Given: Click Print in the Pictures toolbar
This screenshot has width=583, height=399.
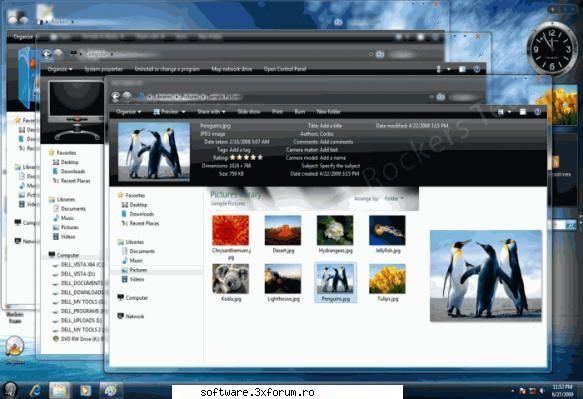Looking at the screenshot, I should pos(277,112).
